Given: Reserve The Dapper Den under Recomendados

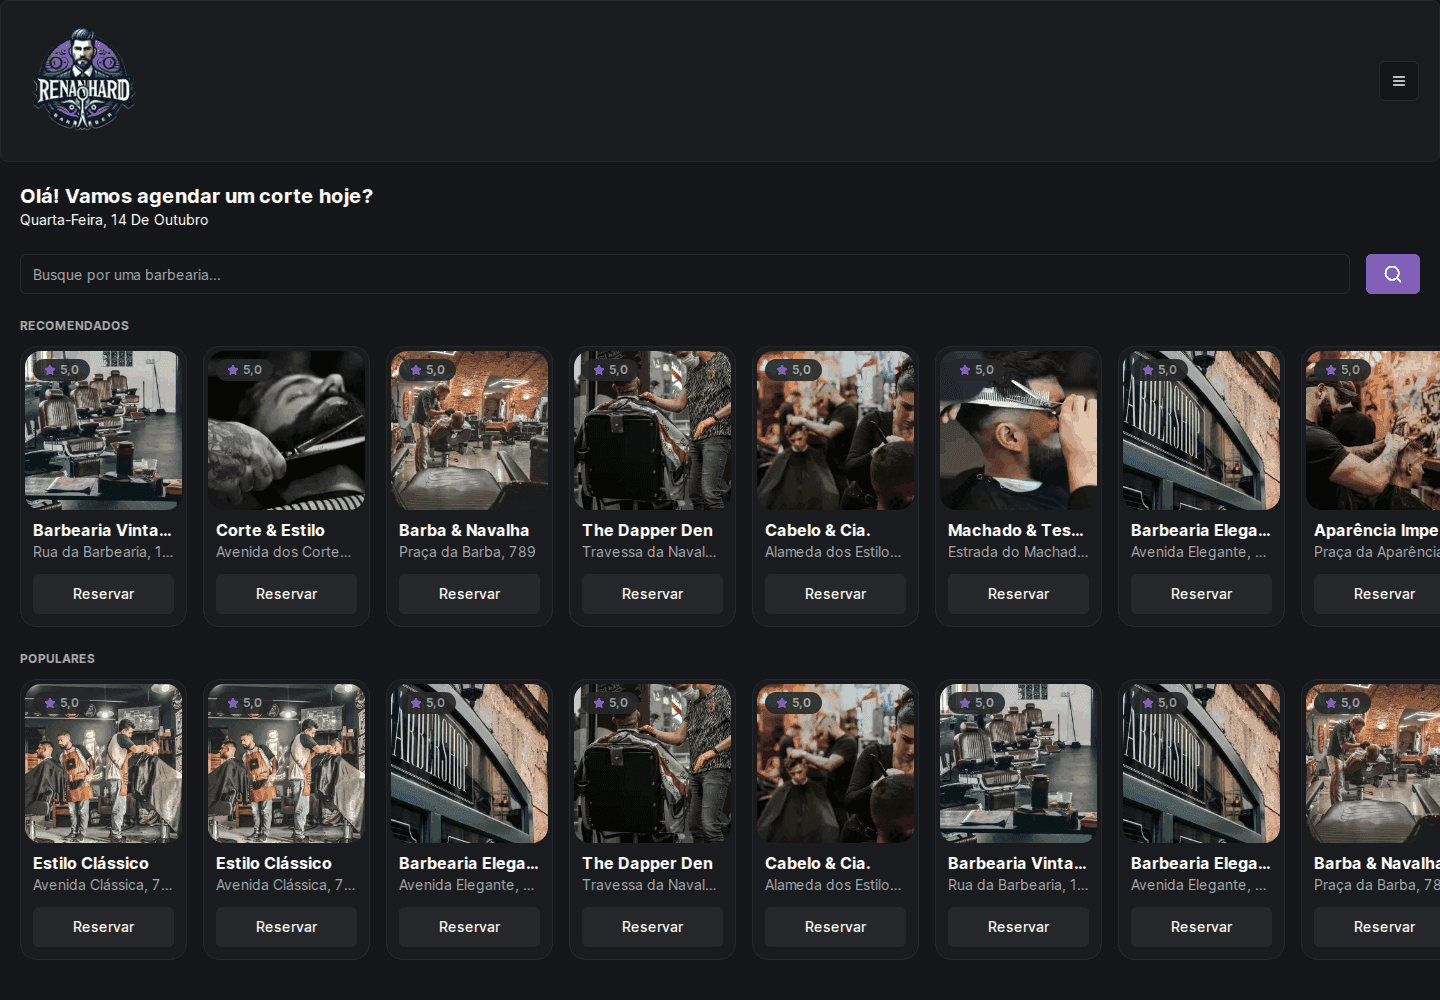Looking at the screenshot, I should click(652, 594).
